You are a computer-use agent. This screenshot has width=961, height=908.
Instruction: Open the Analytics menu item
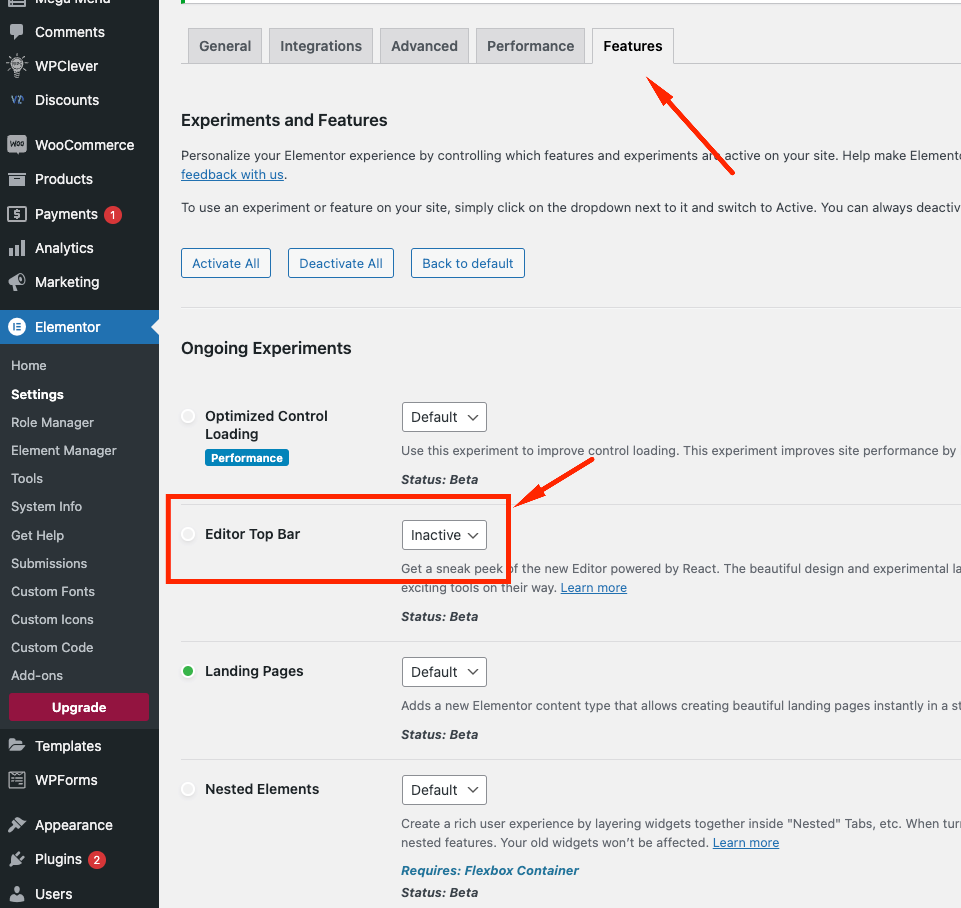(x=80, y=248)
